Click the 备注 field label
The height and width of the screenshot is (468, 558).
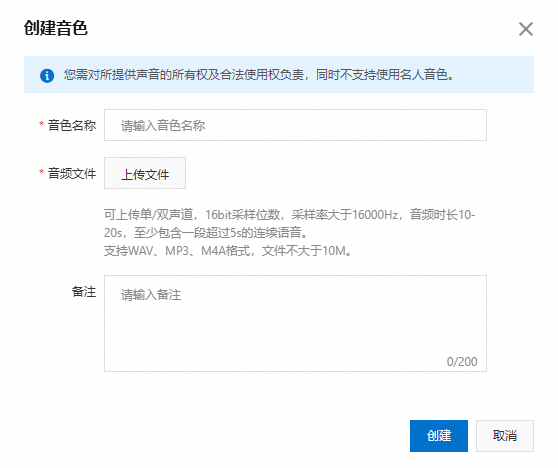click(84, 292)
